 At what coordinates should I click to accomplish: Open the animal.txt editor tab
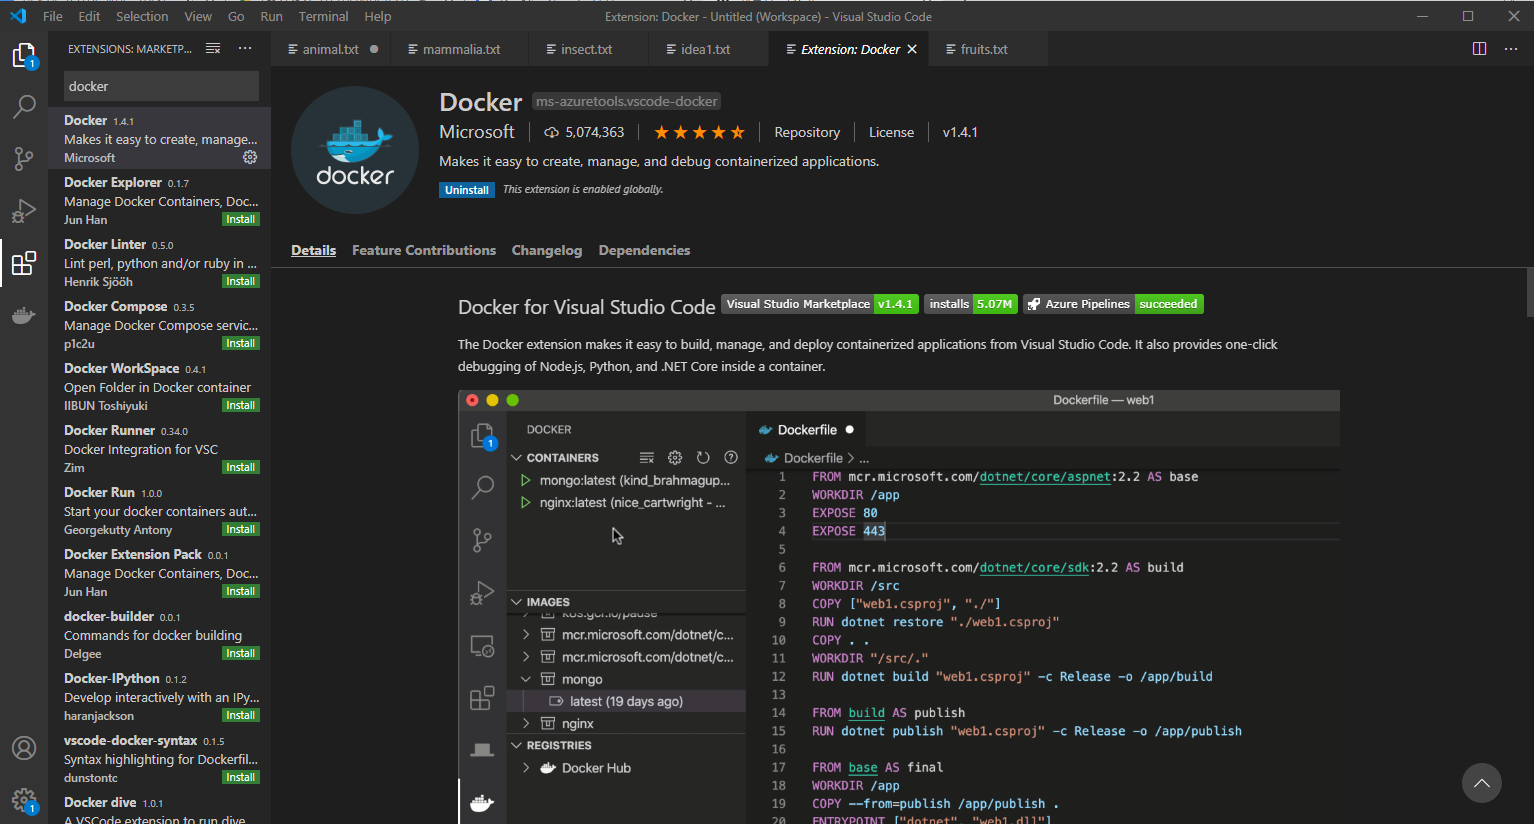pyautogui.click(x=331, y=49)
